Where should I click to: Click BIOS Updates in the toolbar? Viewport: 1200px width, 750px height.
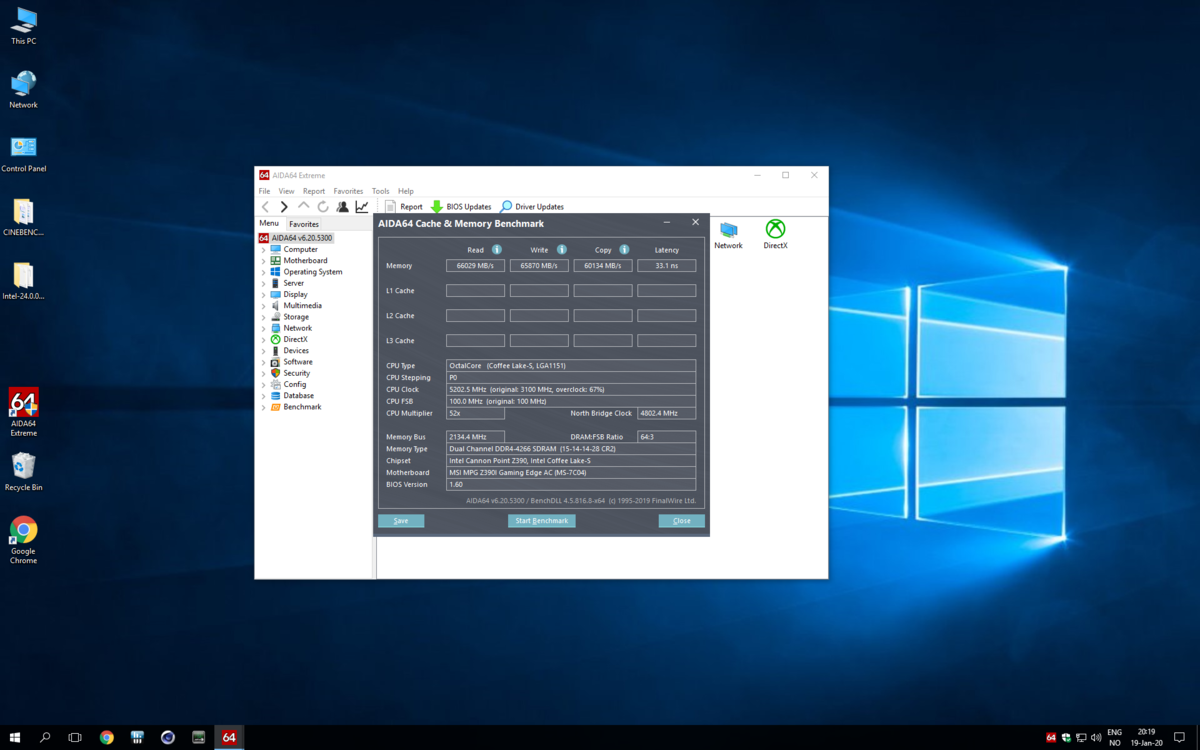[461, 207]
